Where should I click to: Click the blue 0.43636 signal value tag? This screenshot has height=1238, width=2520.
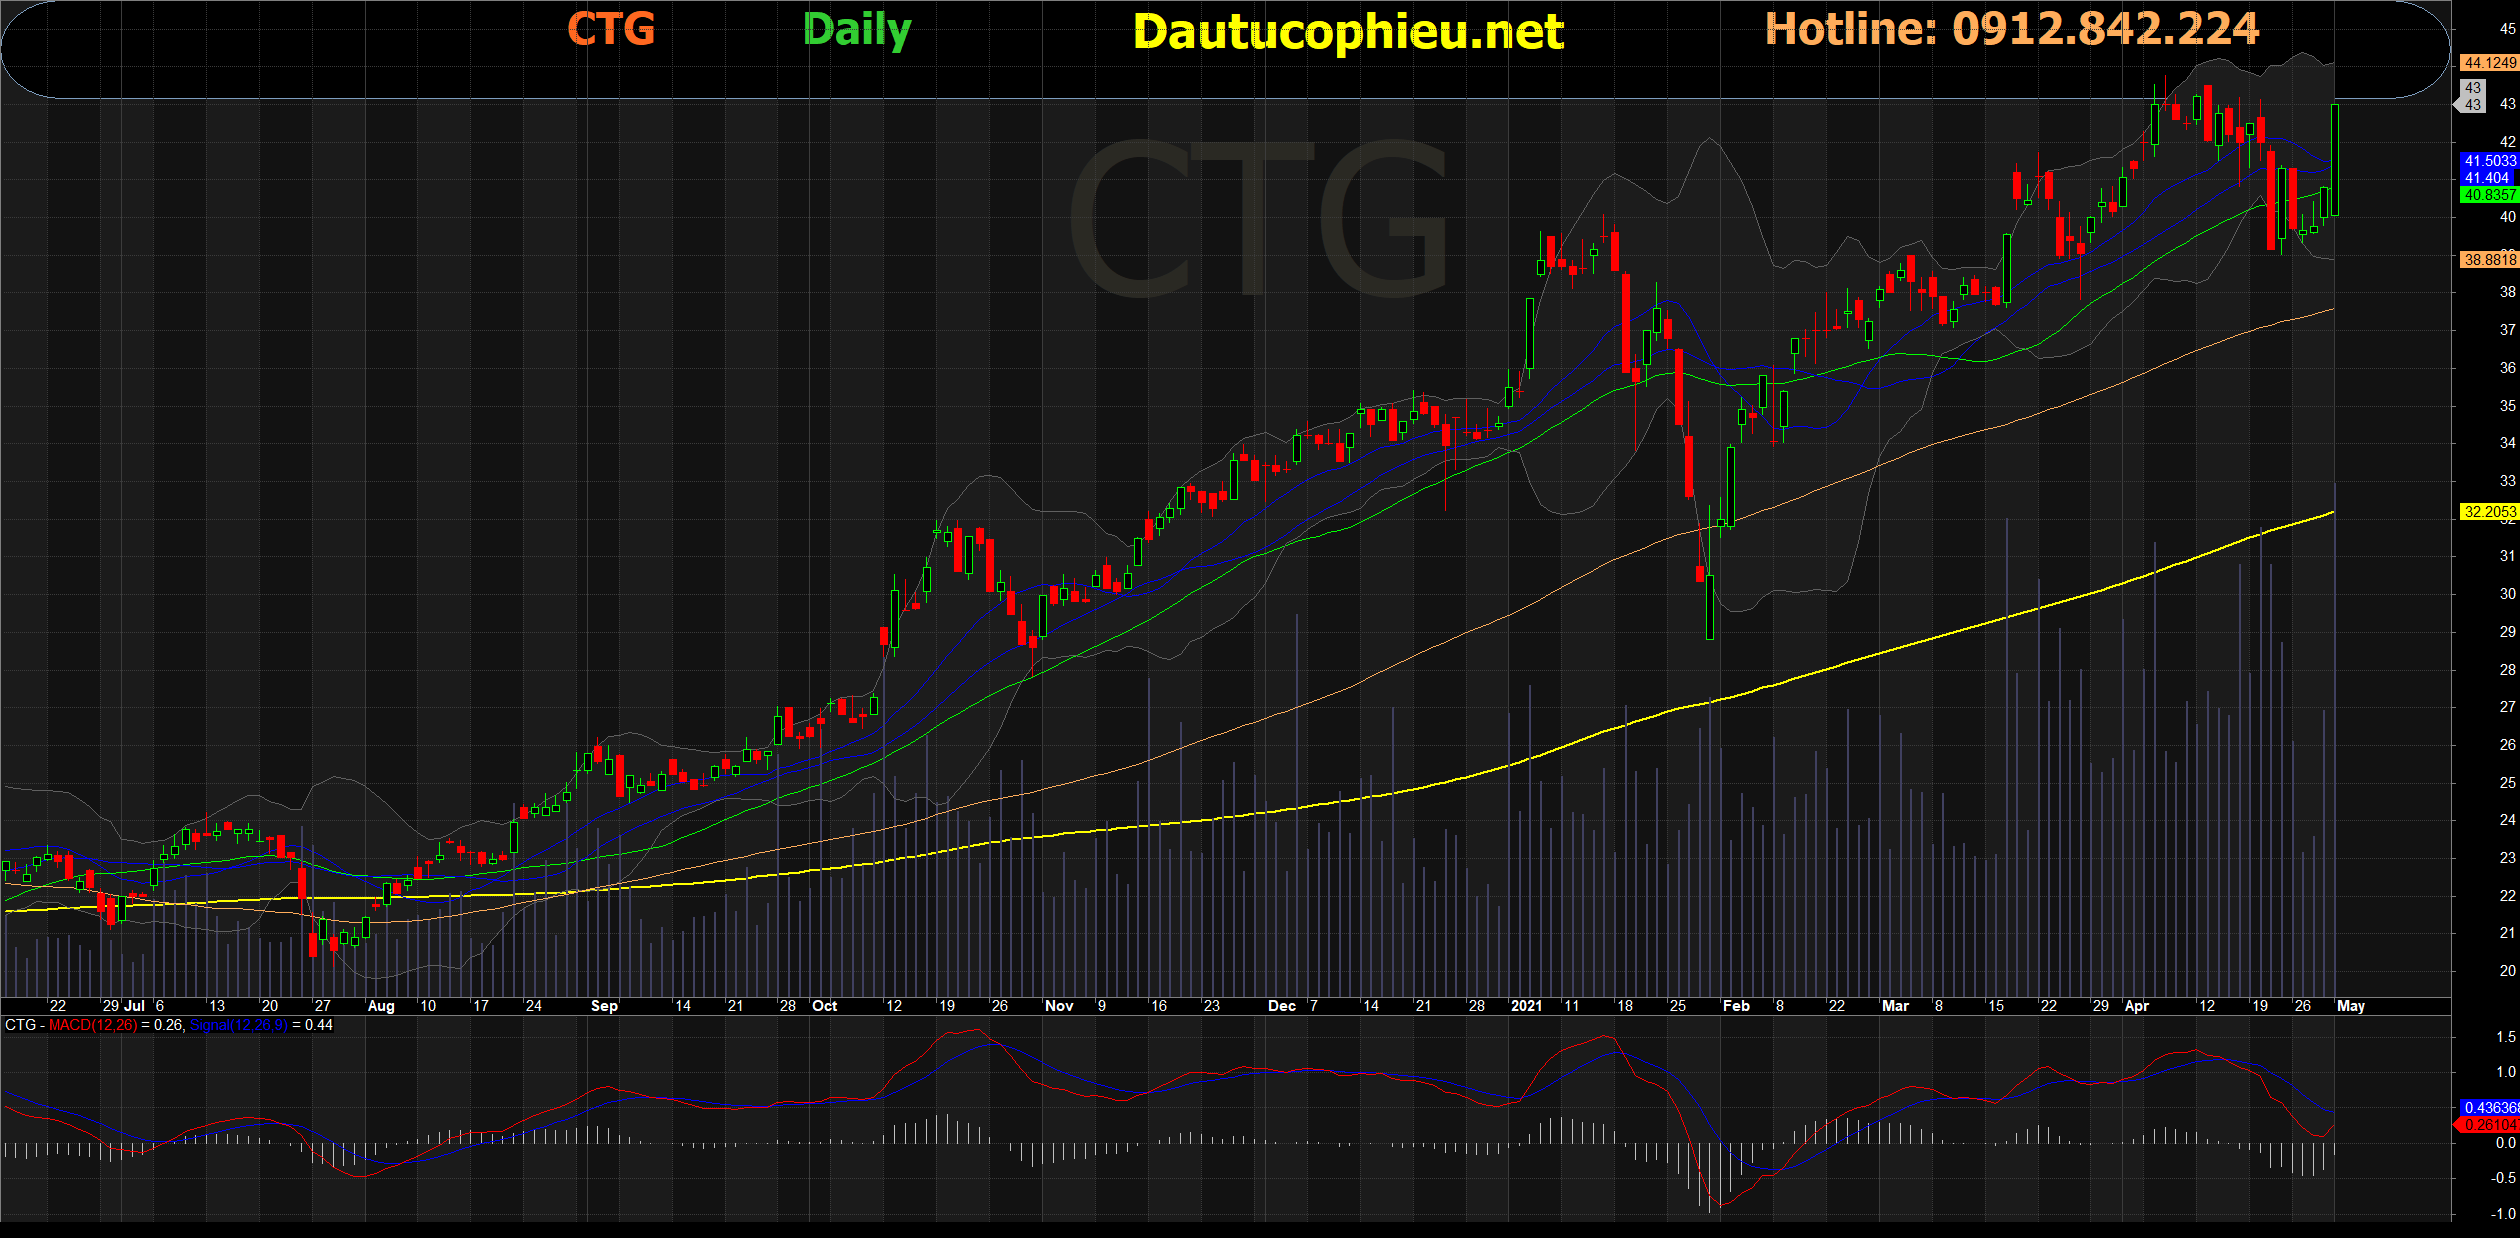(2488, 1108)
